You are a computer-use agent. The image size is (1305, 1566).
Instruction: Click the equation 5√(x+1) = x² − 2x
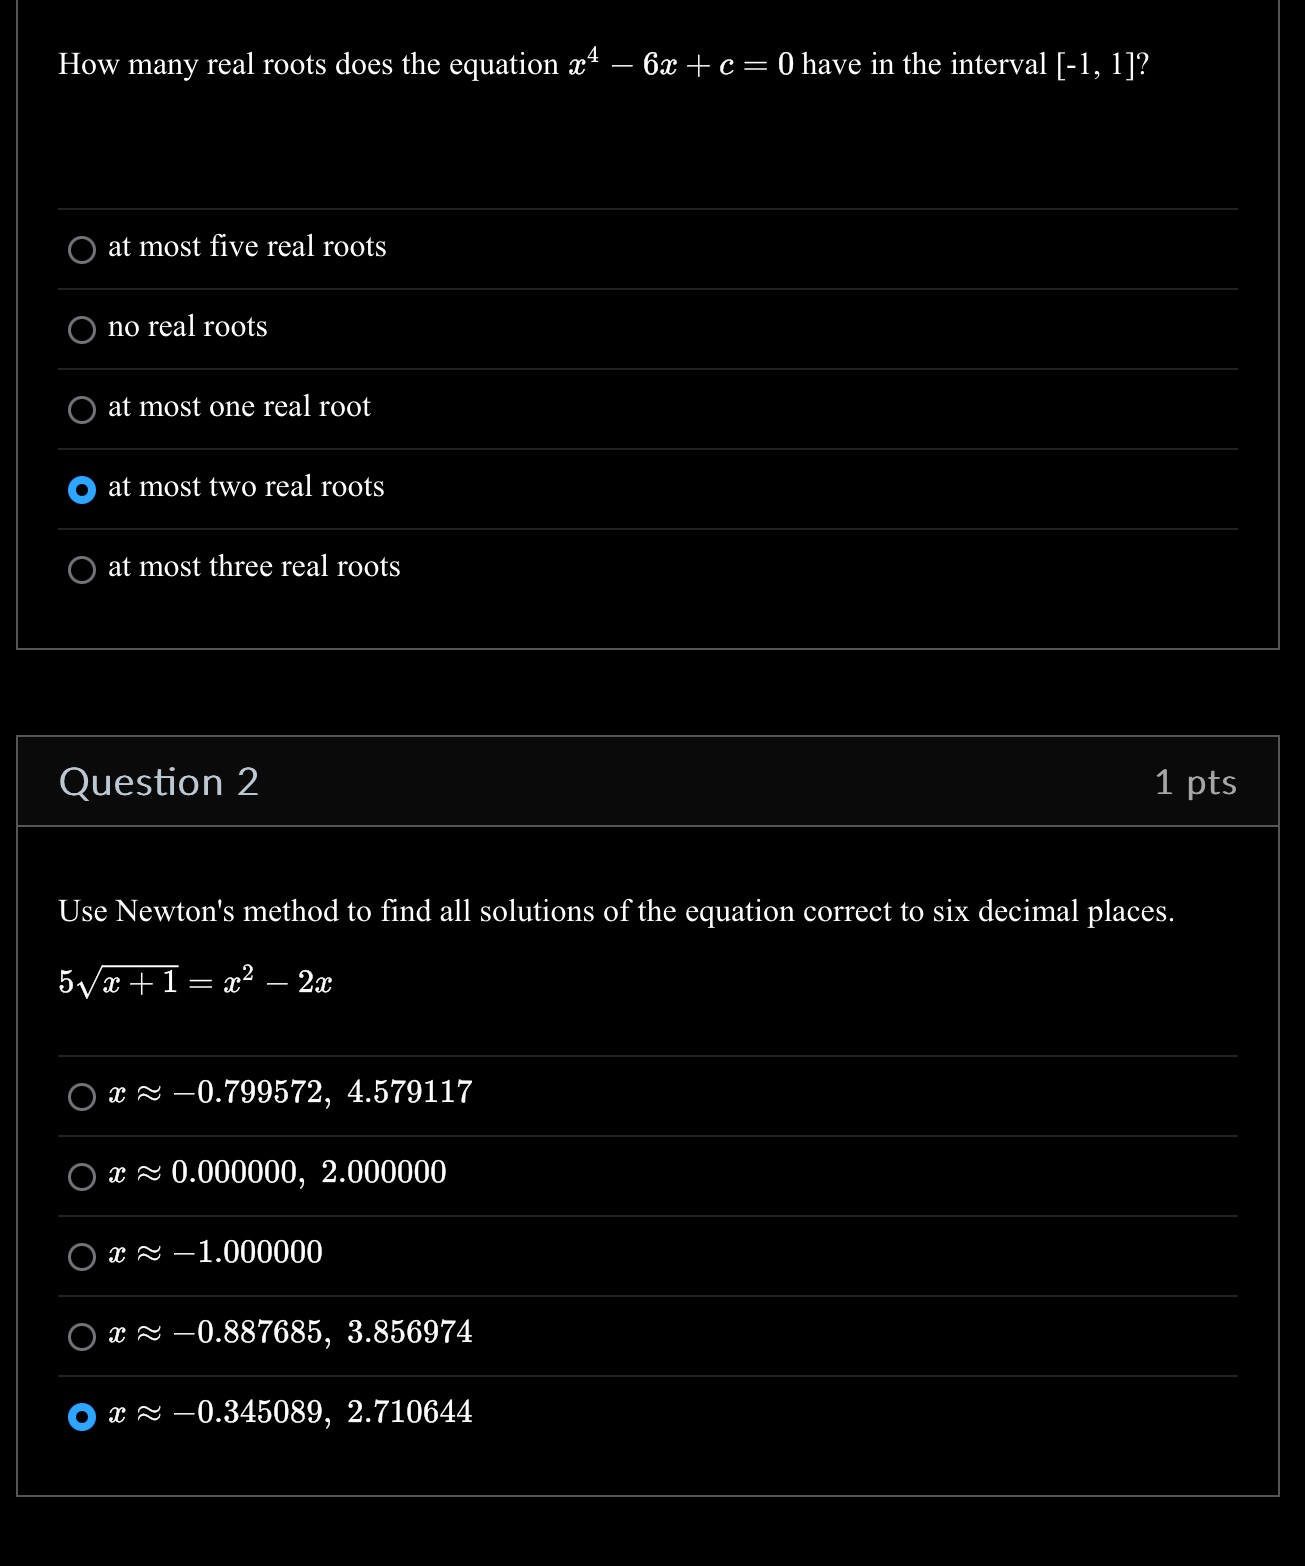[195, 980]
